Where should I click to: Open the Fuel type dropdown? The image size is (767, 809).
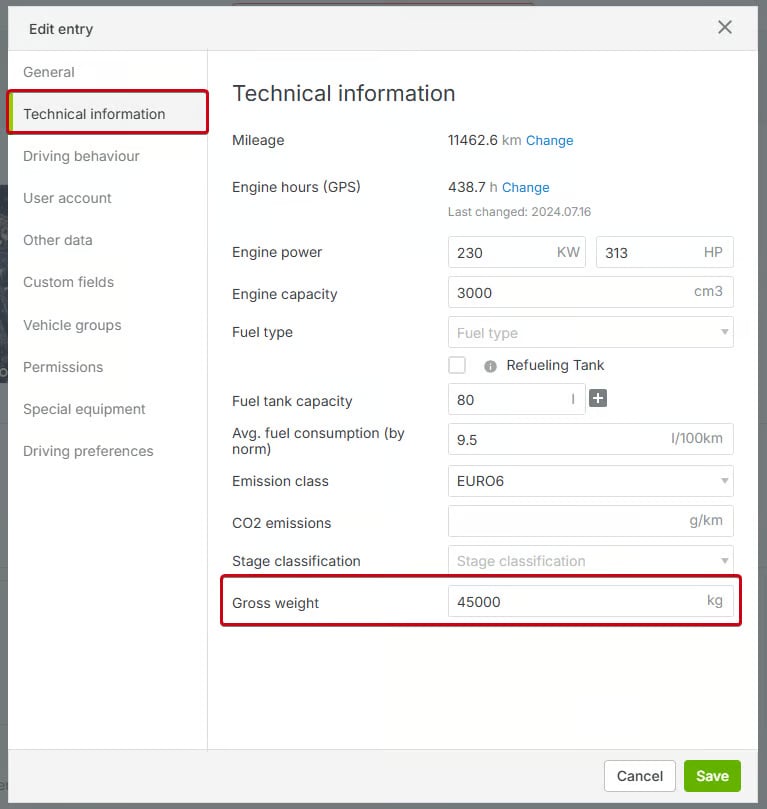(590, 333)
